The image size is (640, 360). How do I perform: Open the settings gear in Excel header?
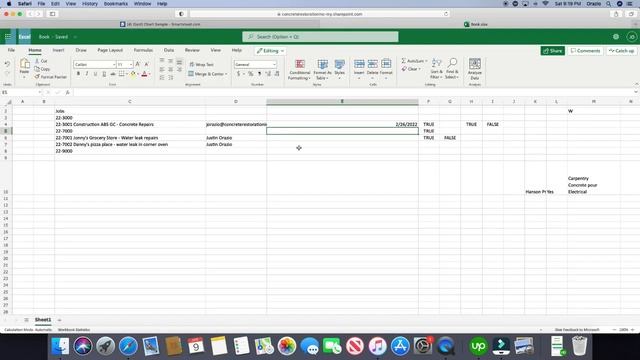pos(616,37)
